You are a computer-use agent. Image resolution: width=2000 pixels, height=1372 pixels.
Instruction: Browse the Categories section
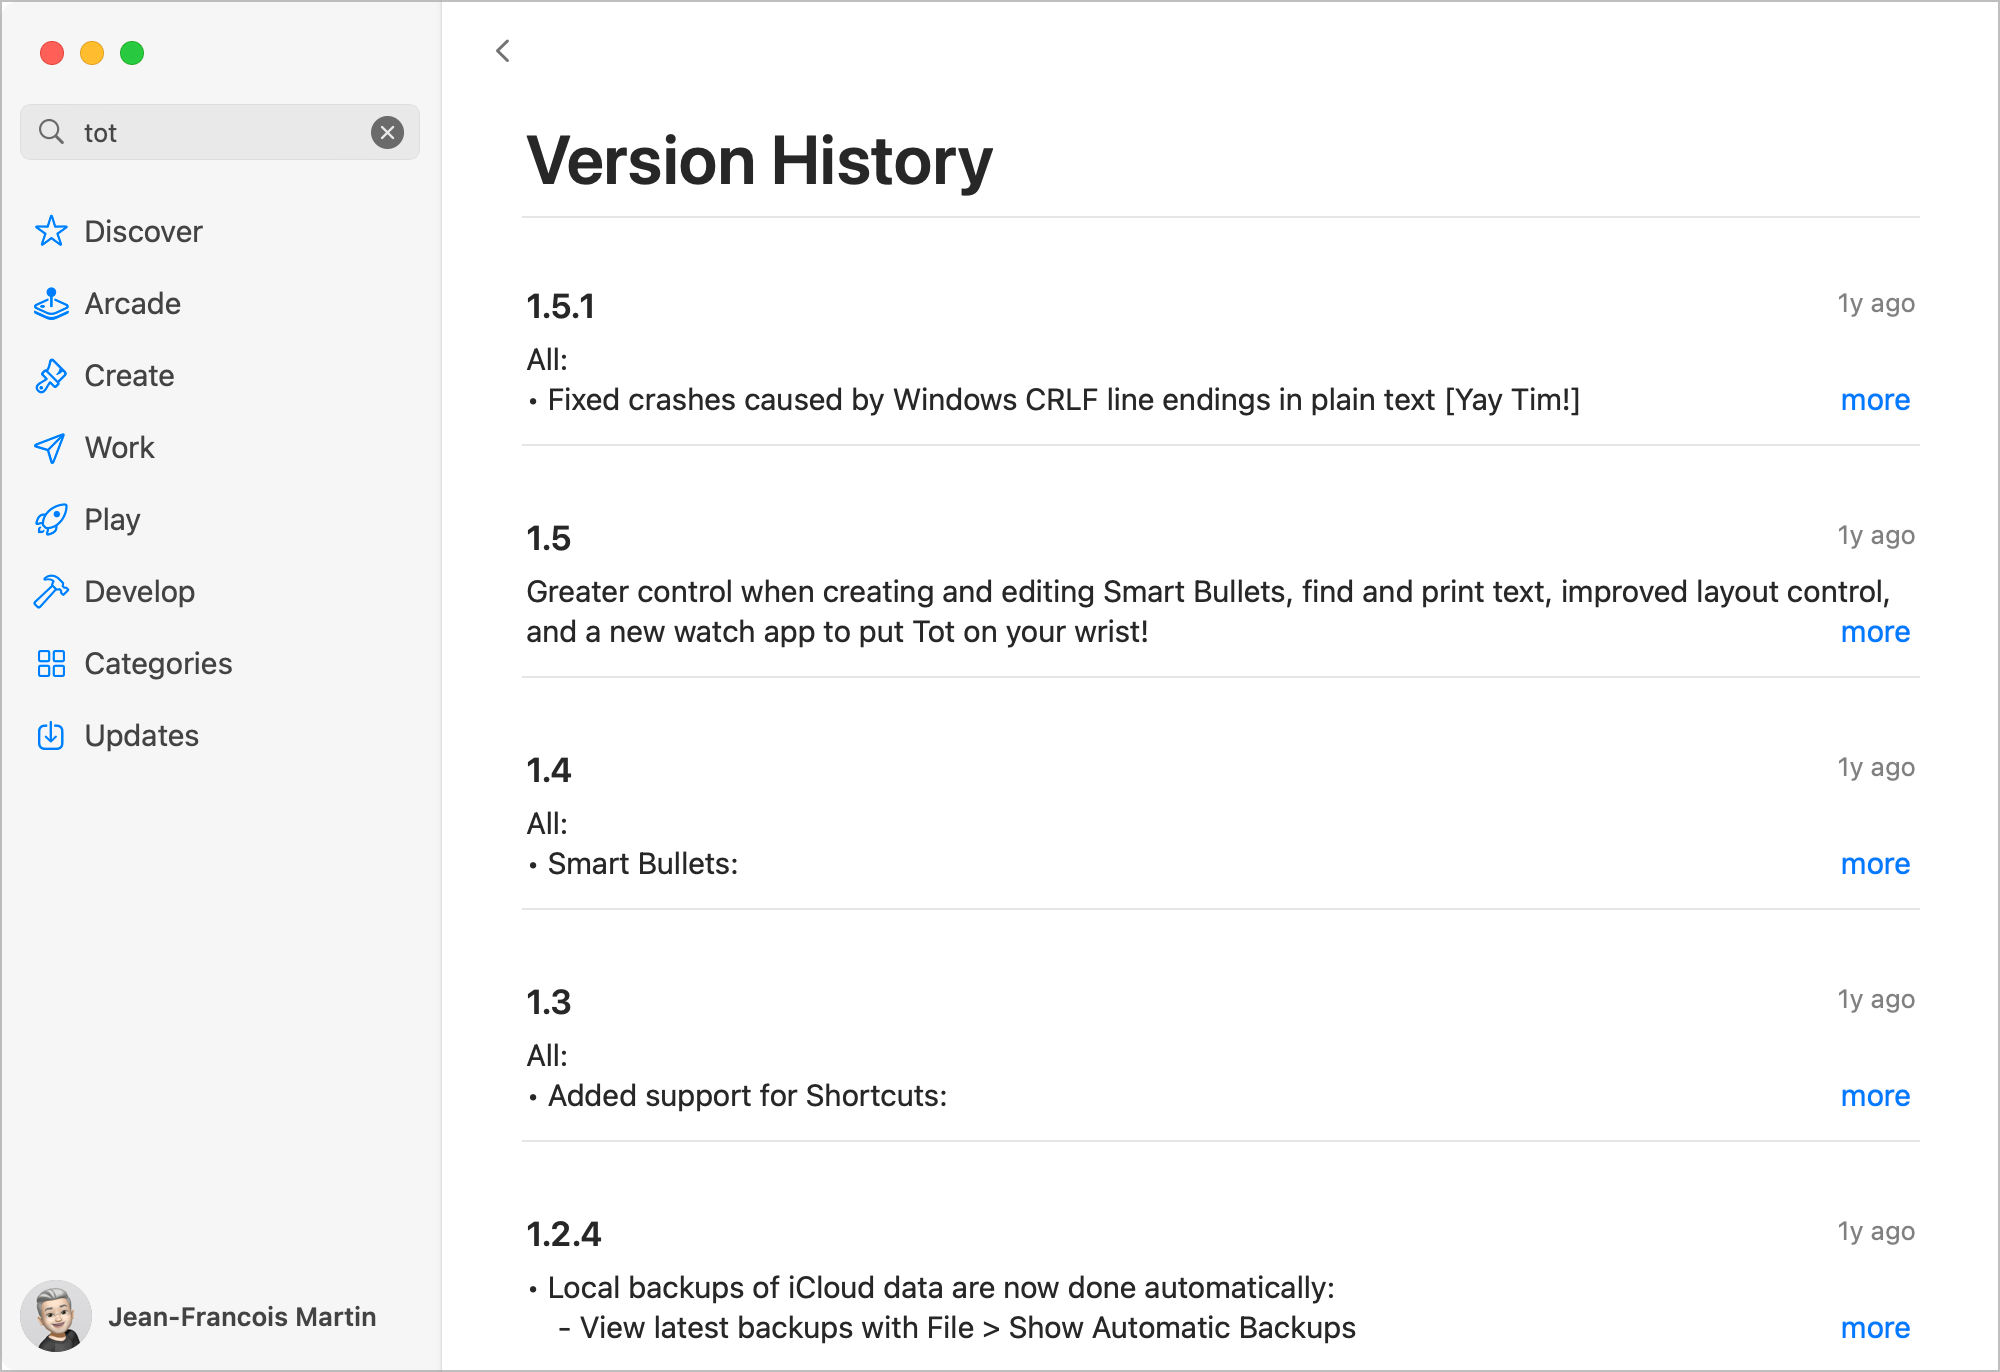pyautogui.click(x=157, y=663)
